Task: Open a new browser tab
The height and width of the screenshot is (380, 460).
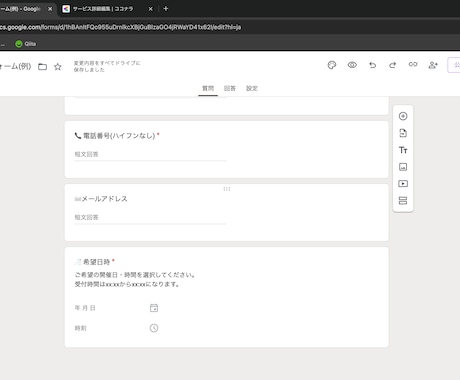Action: click(x=166, y=9)
